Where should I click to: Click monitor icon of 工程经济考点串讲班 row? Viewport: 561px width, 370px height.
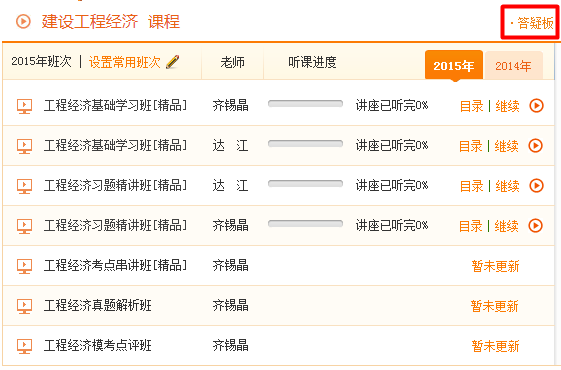tap(24, 266)
